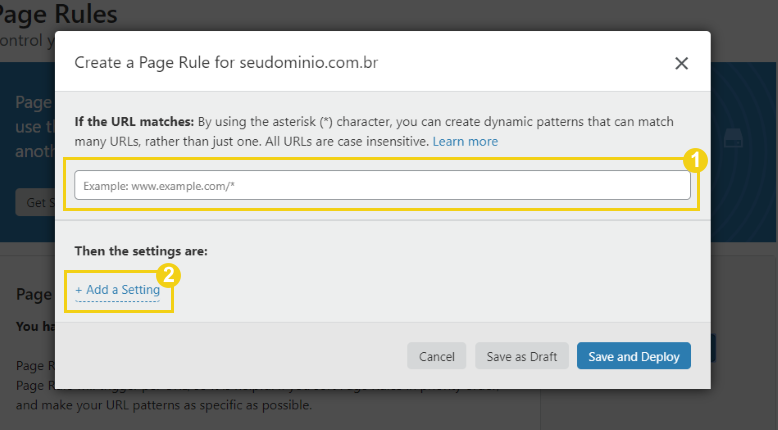Viewport: 778px width, 430px height.
Task: Cancel the page rule creation
Action: point(437,356)
